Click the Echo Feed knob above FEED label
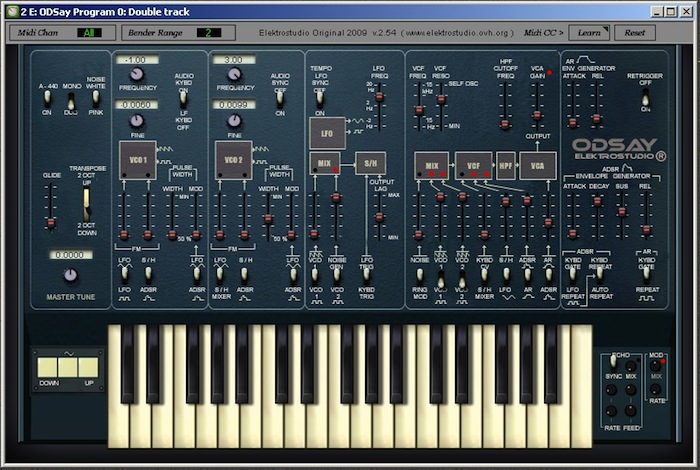 click(631, 411)
